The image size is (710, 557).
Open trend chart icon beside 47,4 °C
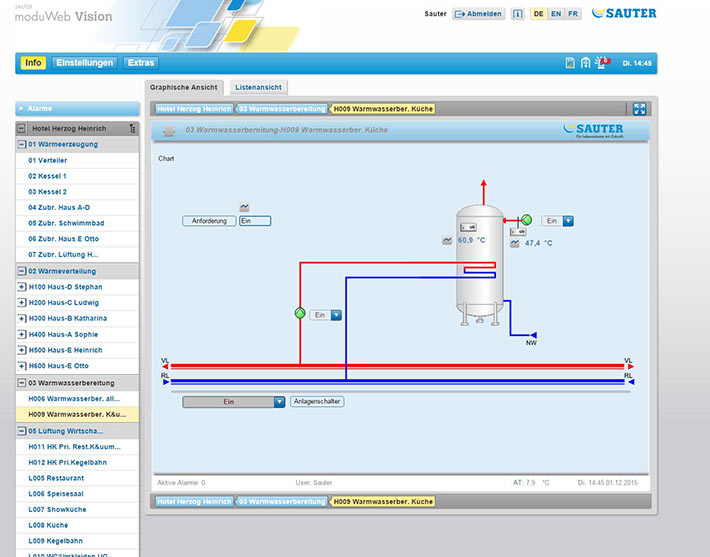(514, 243)
